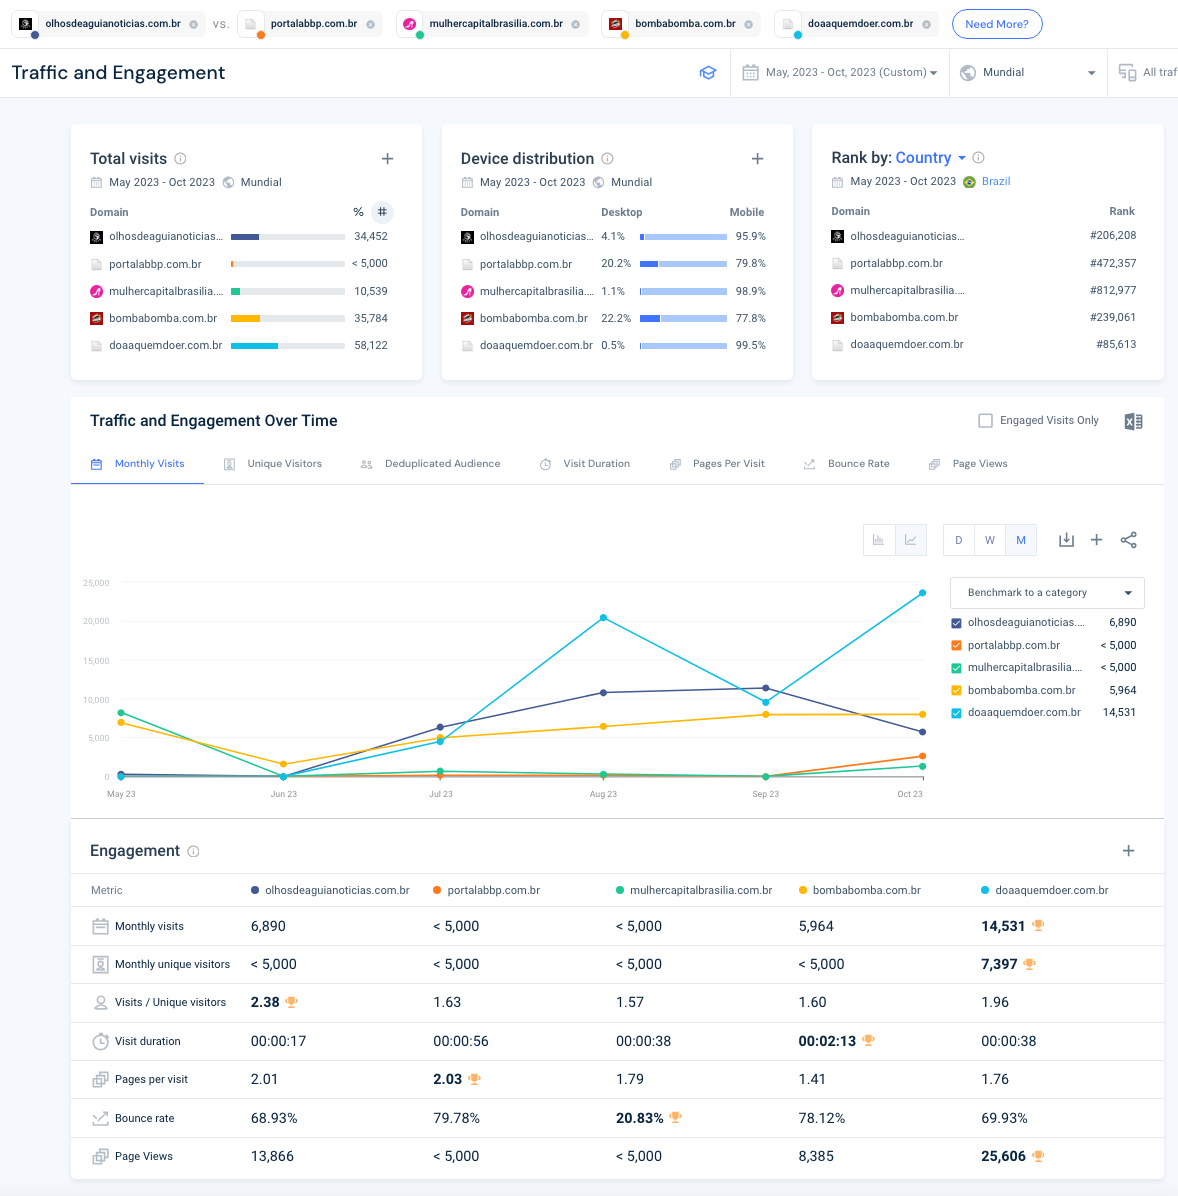
Task: Uncheck bombabomba.com.br in chart legend
Action: pyautogui.click(x=956, y=691)
